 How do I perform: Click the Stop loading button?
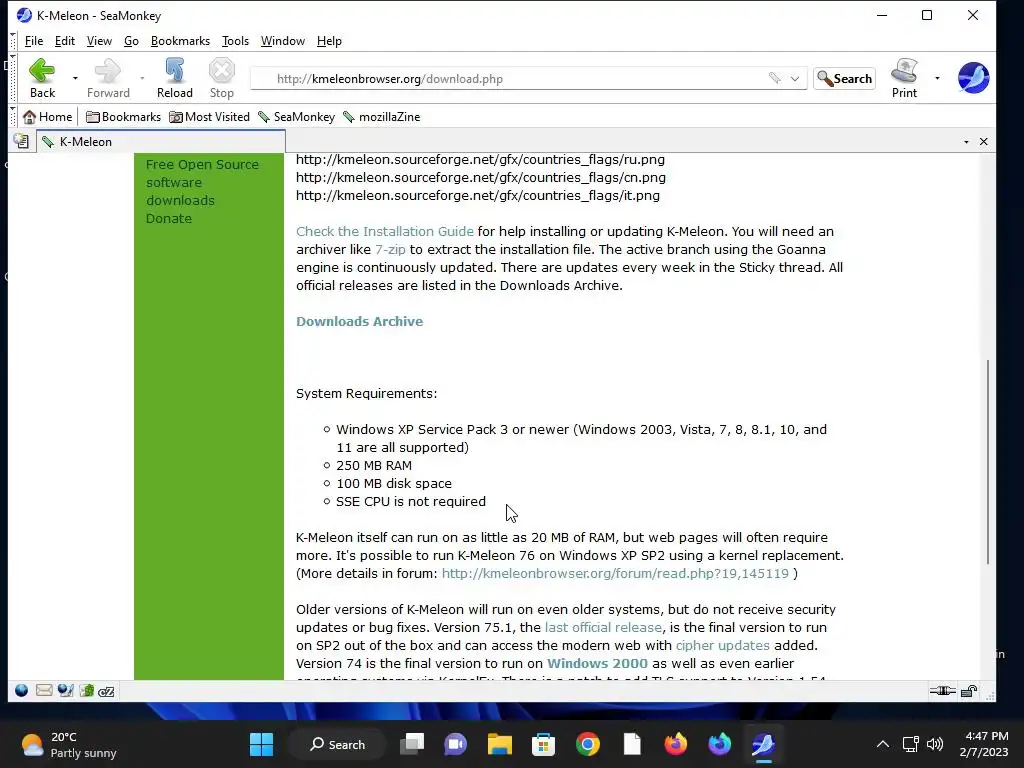coord(221,78)
